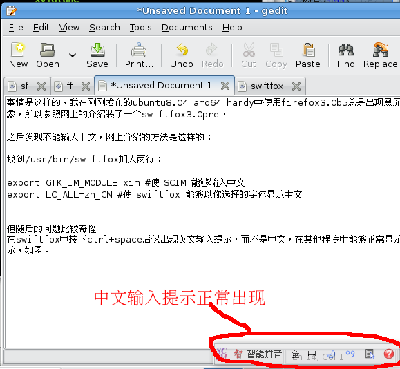Close the Unsaved Document 1 tab
Screen dimensions: 400x369
coord(225,86)
